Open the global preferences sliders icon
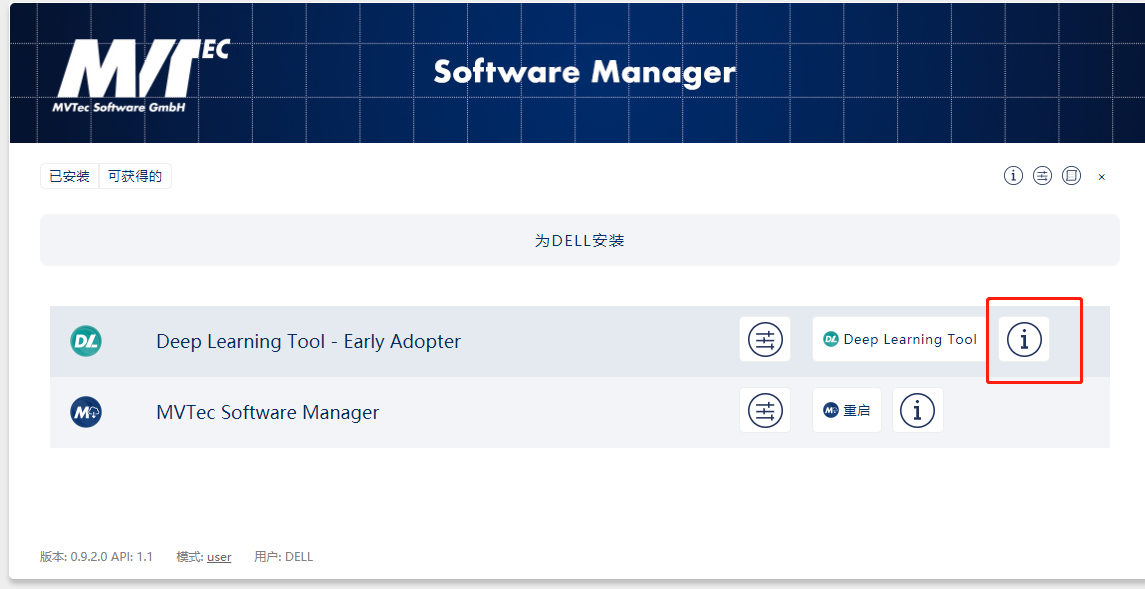The width and height of the screenshot is (1145, 589). [x=1042, y=175]
